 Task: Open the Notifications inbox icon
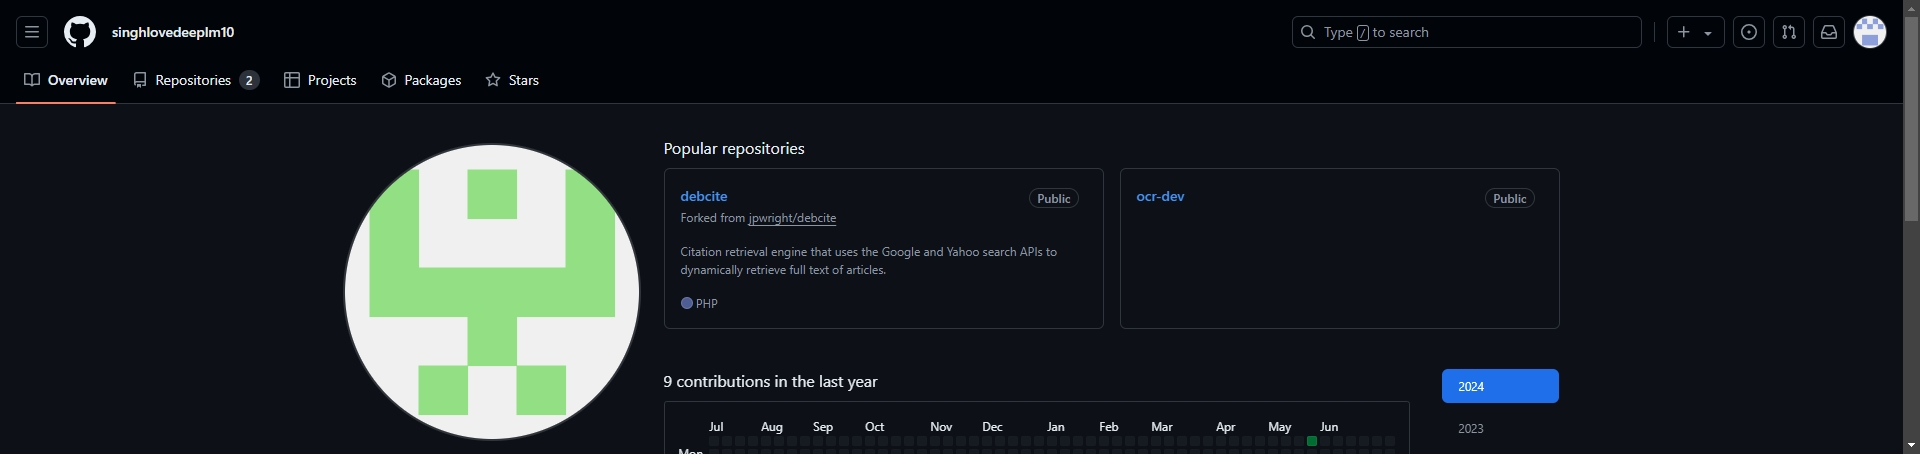pos(1828,32)
